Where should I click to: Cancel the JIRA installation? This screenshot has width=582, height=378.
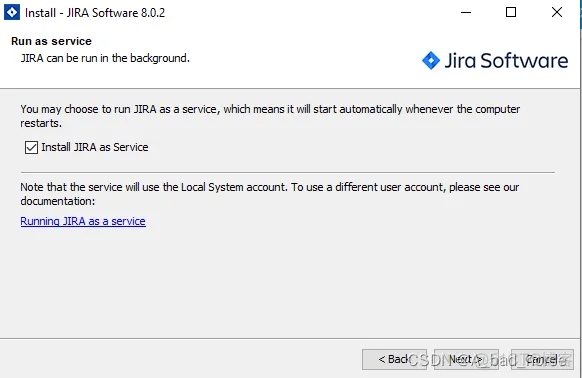click(x=542, y=359)
